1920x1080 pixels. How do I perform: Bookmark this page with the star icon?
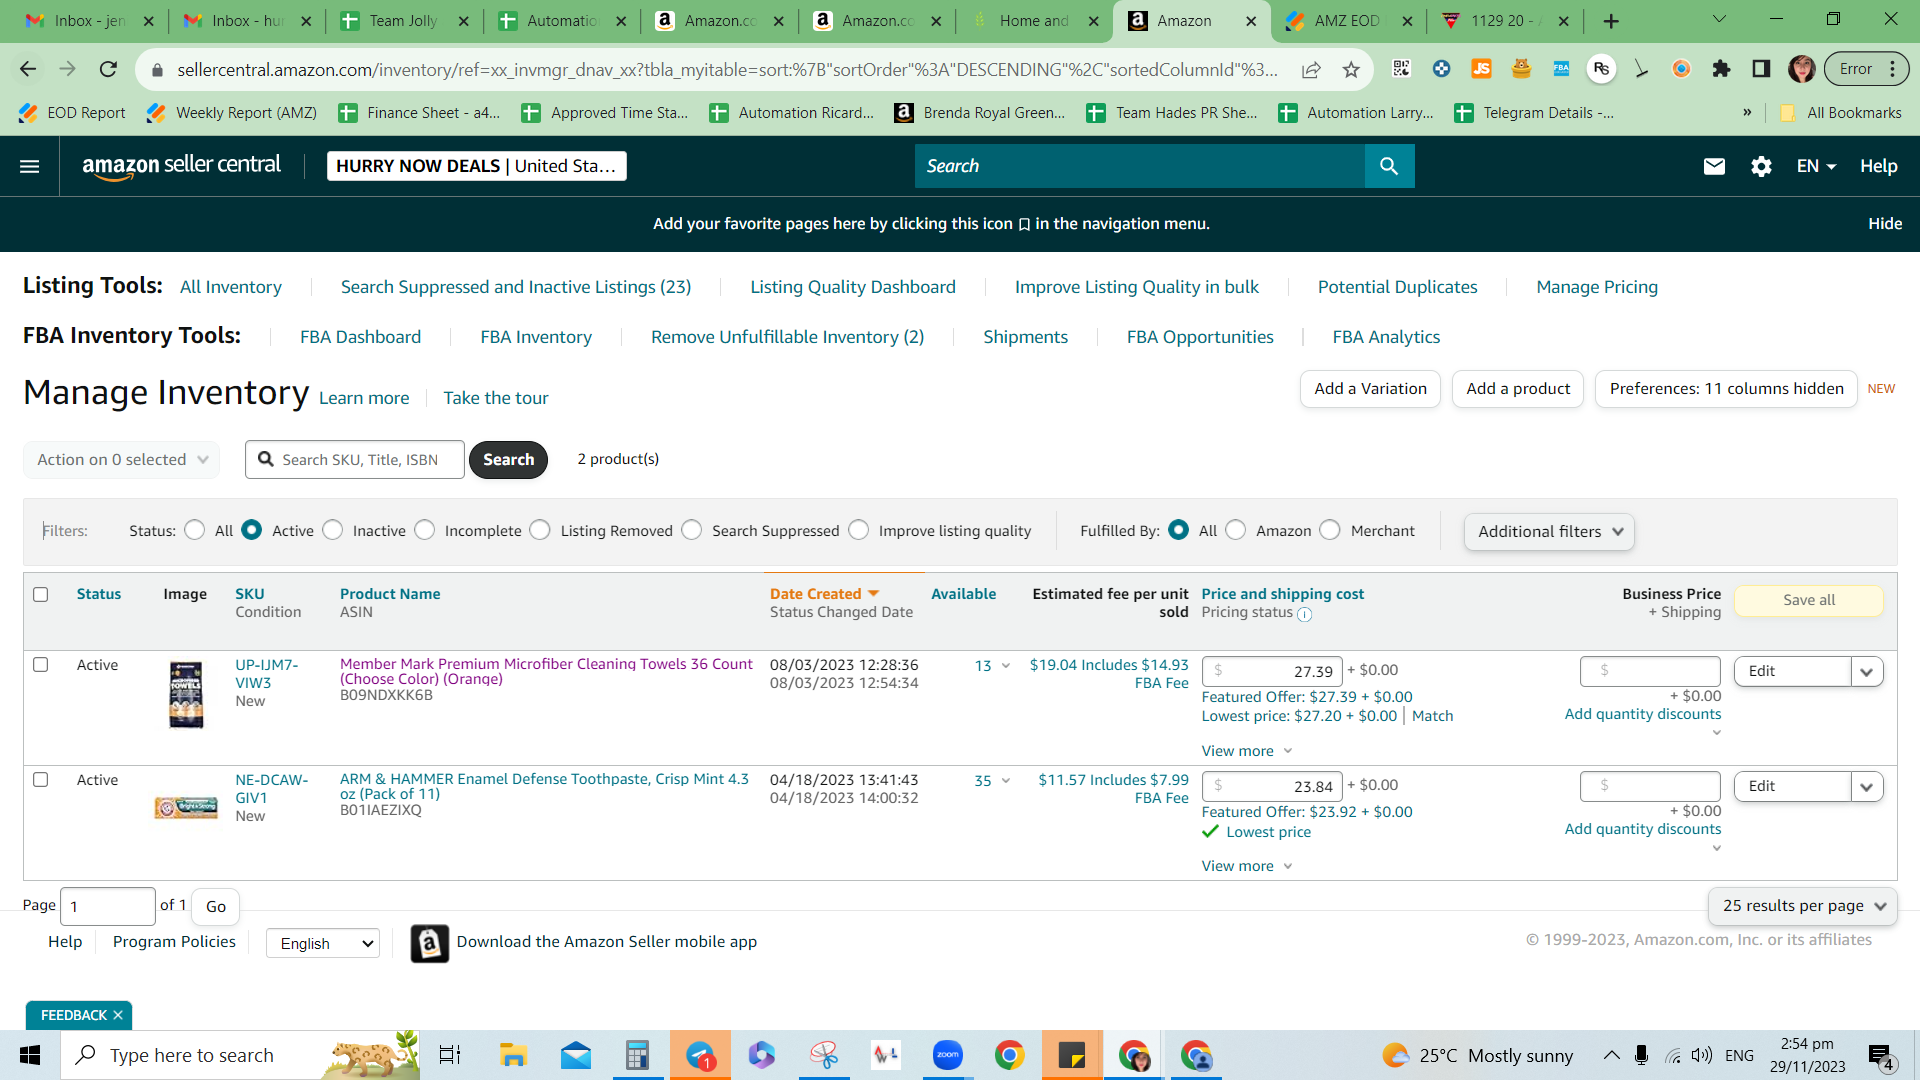[1351, 69]
